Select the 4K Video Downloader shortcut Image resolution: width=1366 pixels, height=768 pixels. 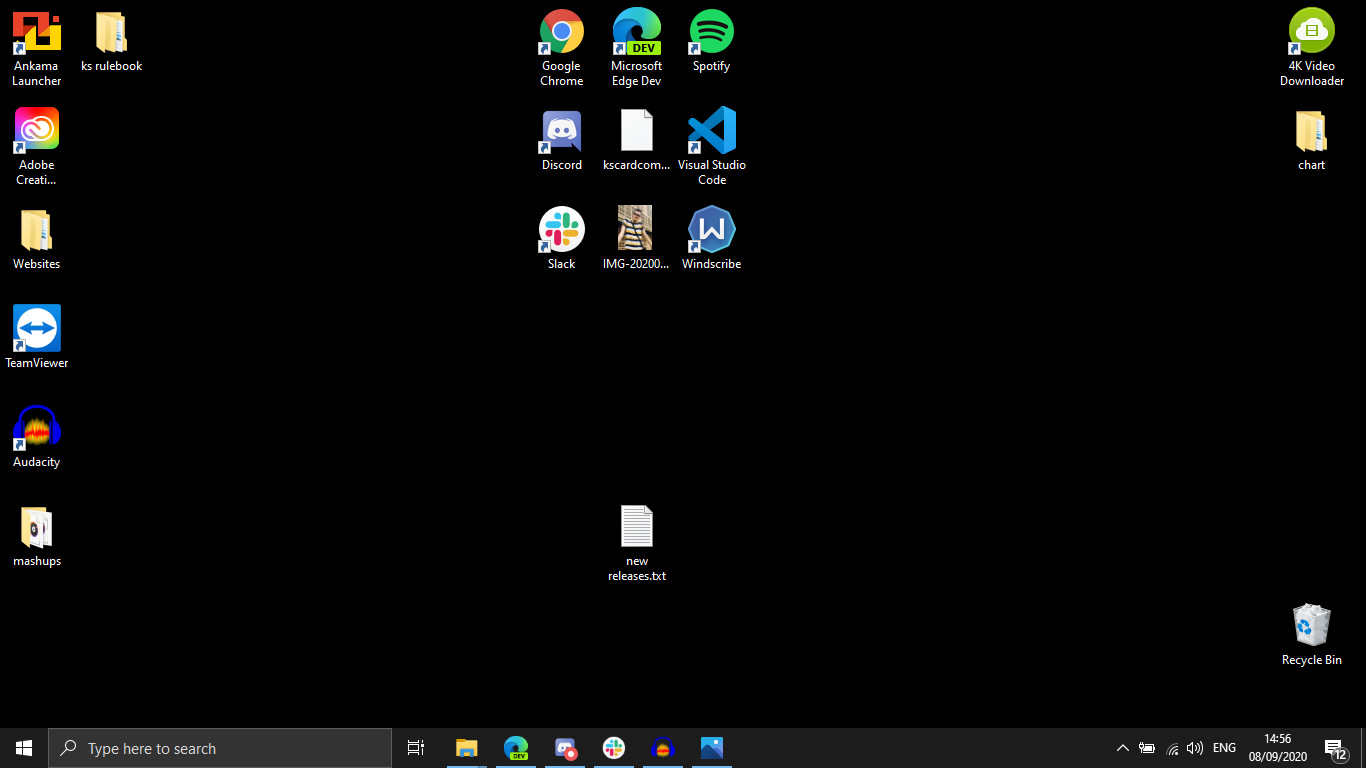coord(1312,48)
